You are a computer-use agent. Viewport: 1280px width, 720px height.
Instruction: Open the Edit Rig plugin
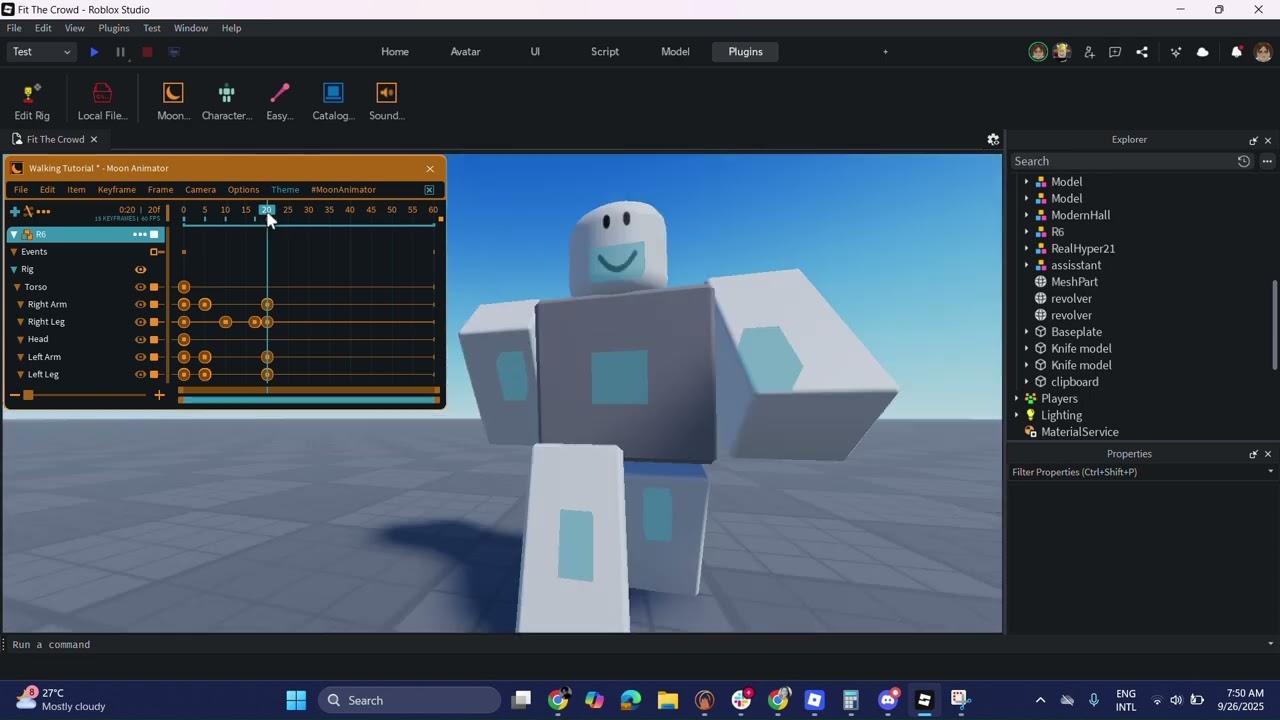pos(32,102)
